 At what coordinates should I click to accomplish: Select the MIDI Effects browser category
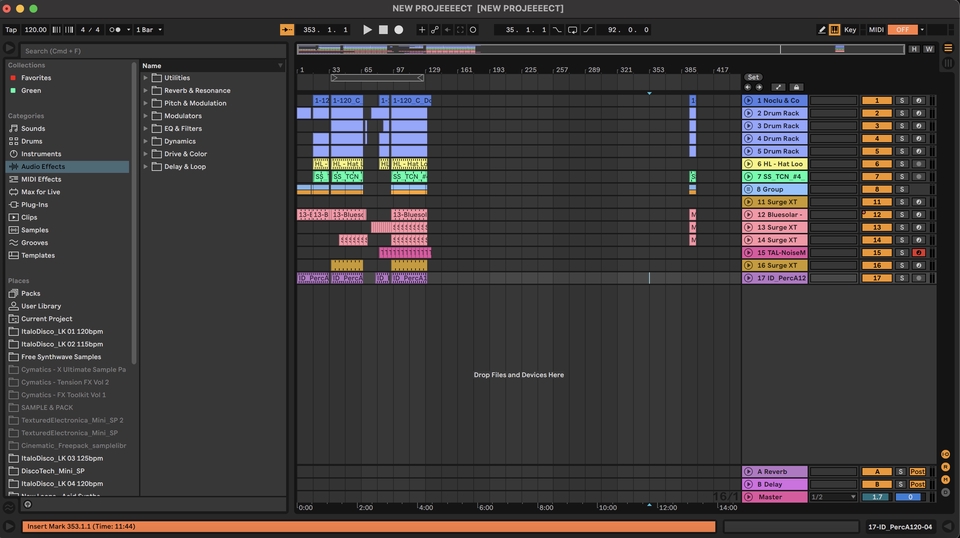(x=41, y=179)
